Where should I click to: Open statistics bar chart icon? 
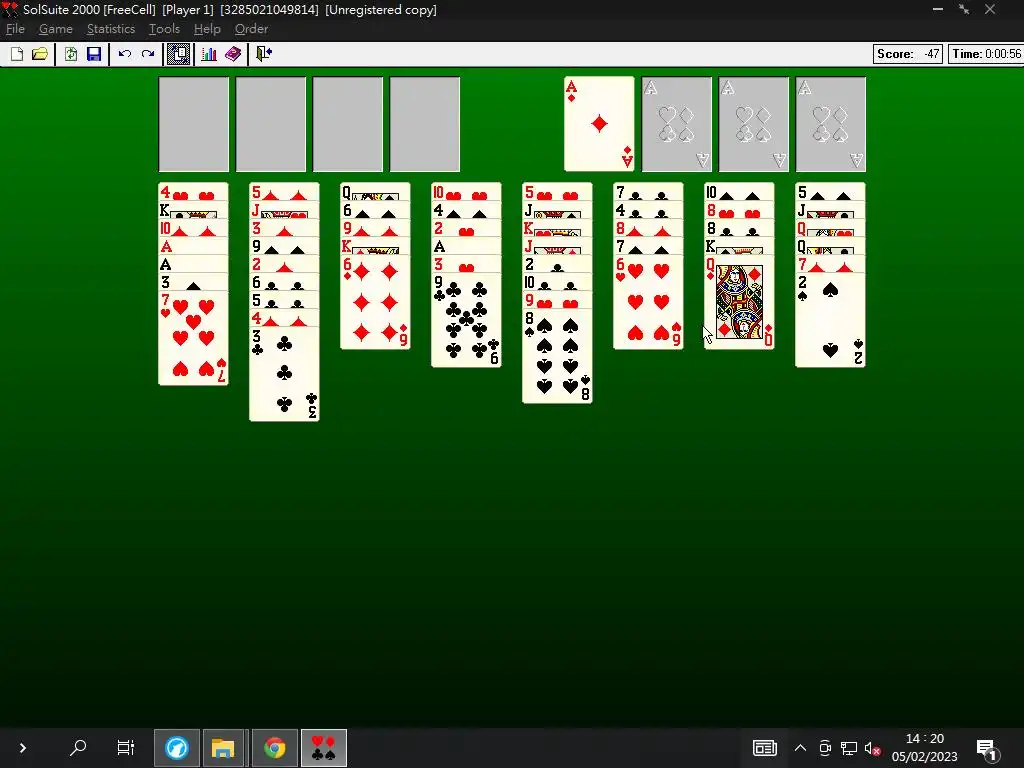(x=209, y=54)
